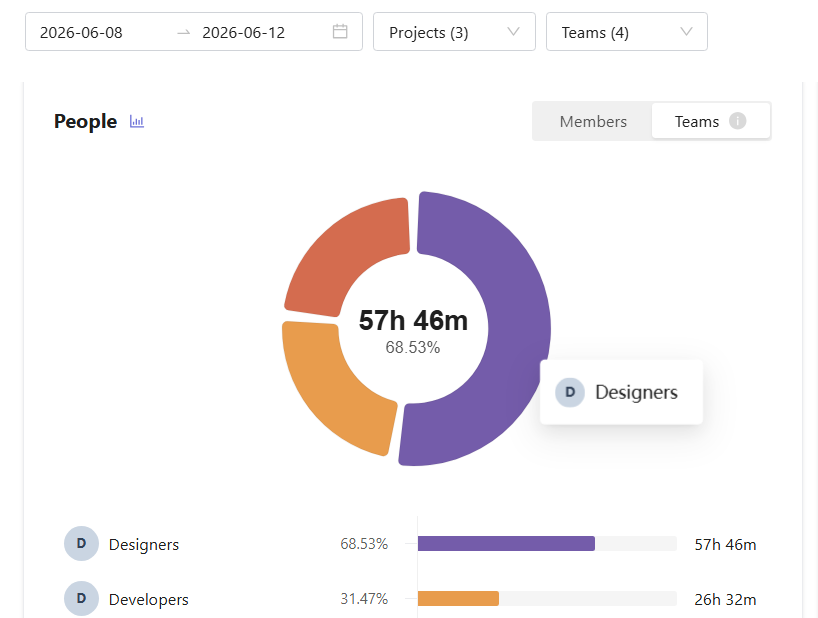Click the chevron on Projects dropdown
Viewport: 818px width, 618px height.
coord(513,32)
